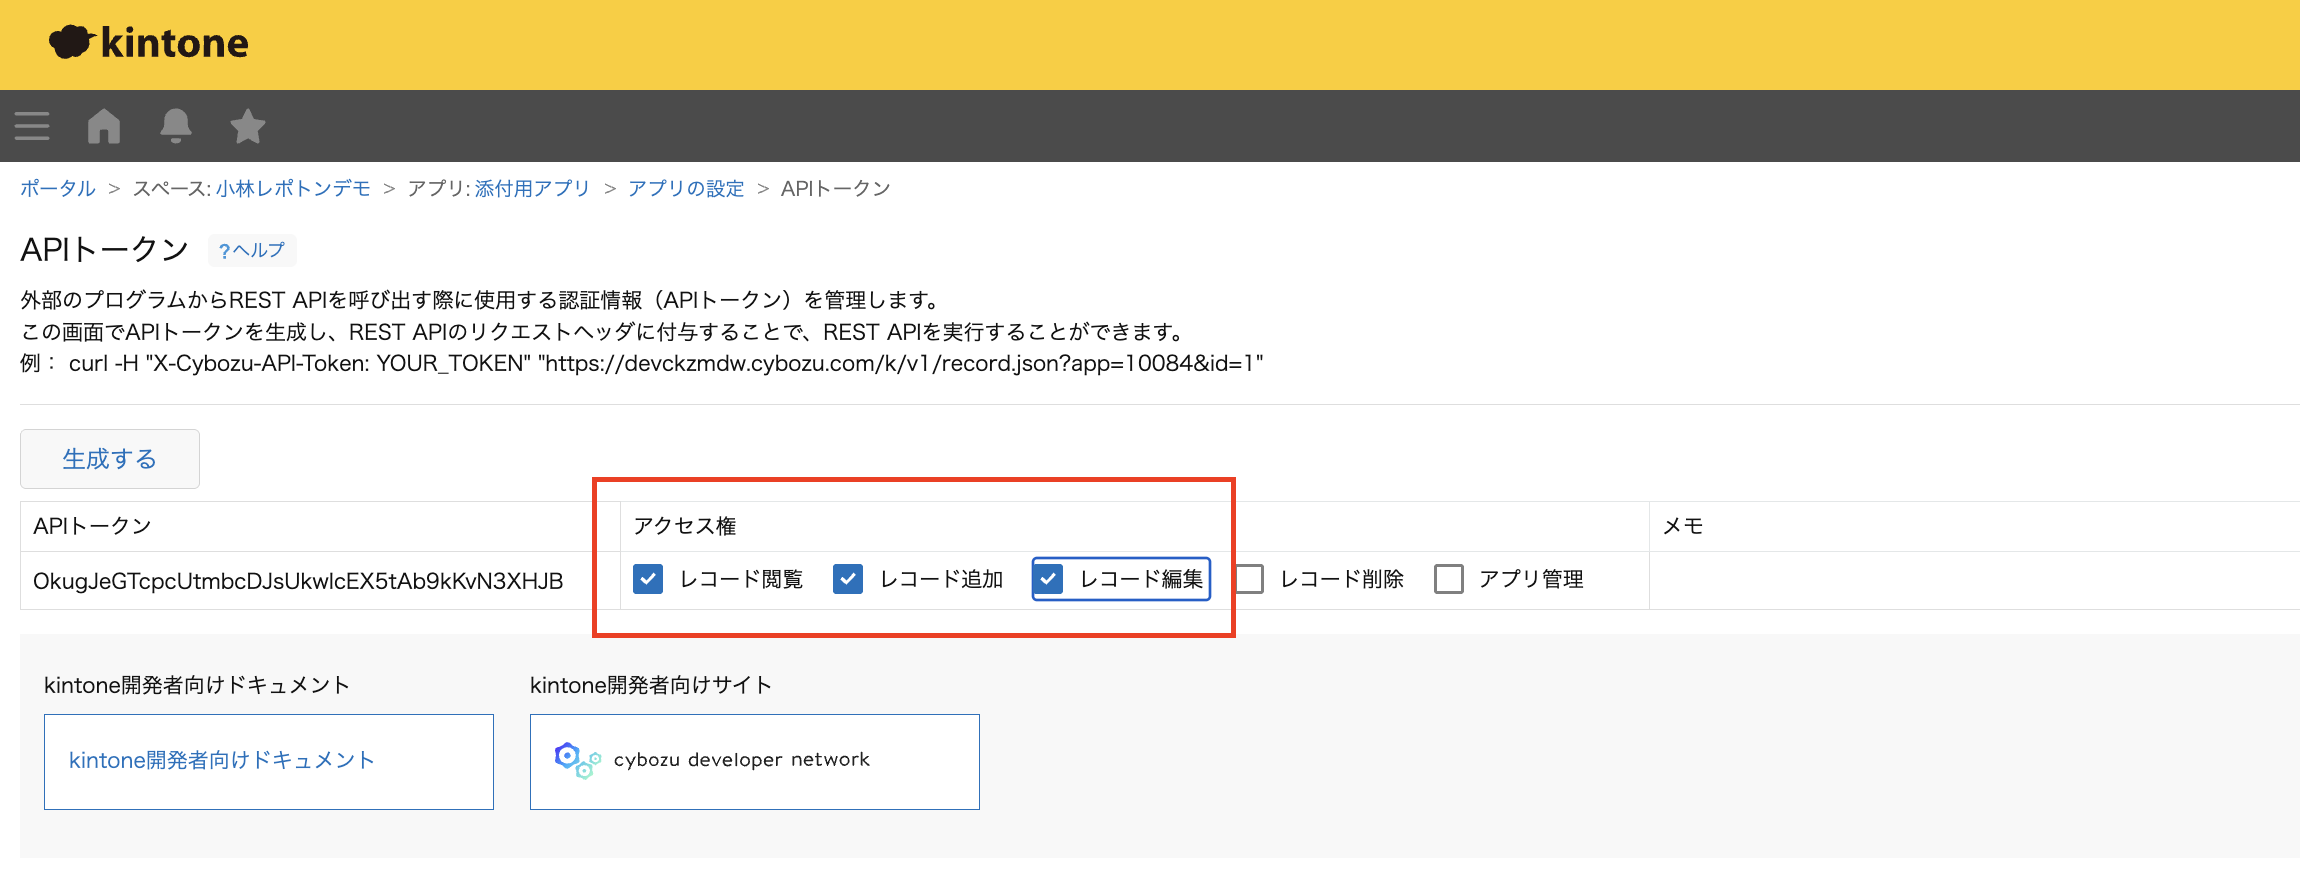Open the ?ヘルプ link
This screenshot has height=890, width=2300.
coord(252,250)
